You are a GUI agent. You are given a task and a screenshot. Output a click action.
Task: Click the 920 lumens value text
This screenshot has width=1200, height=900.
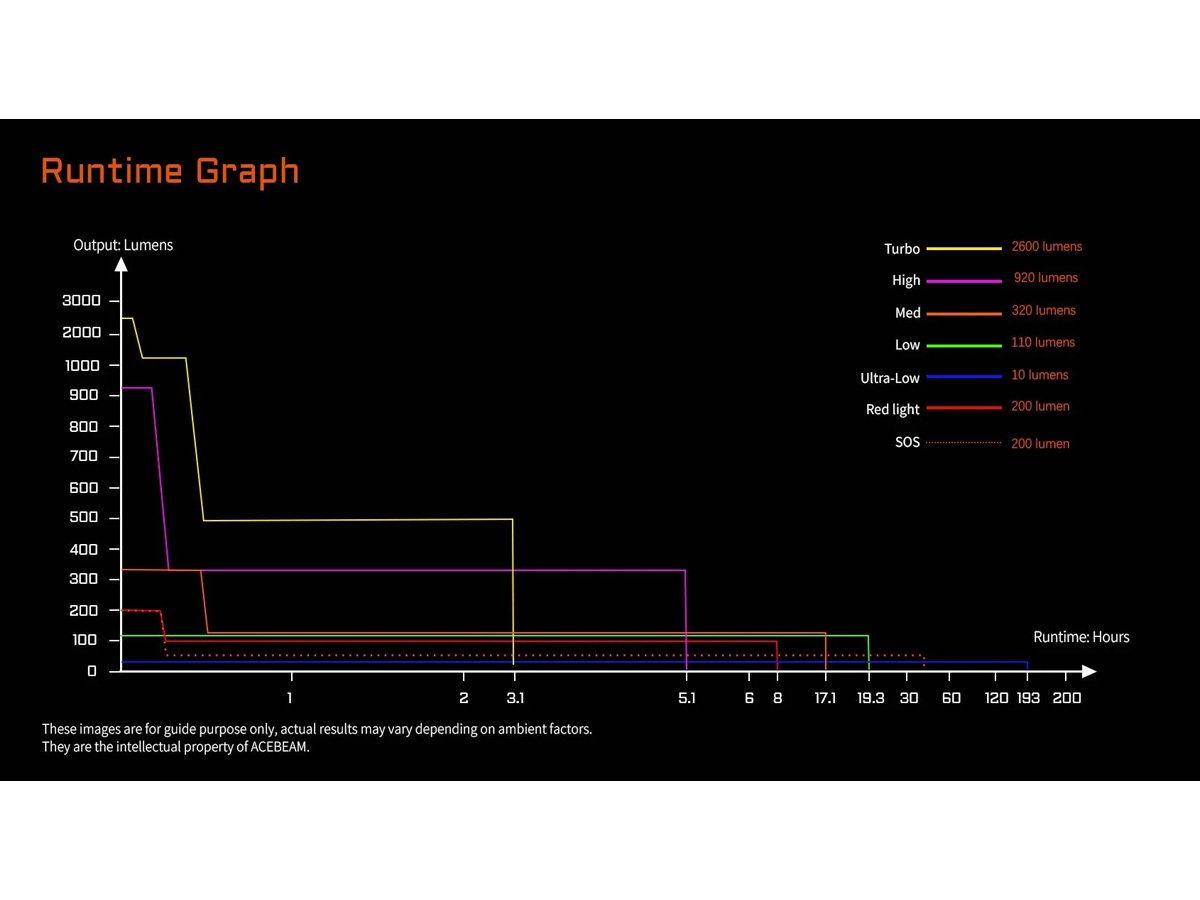coord(1046,278)
